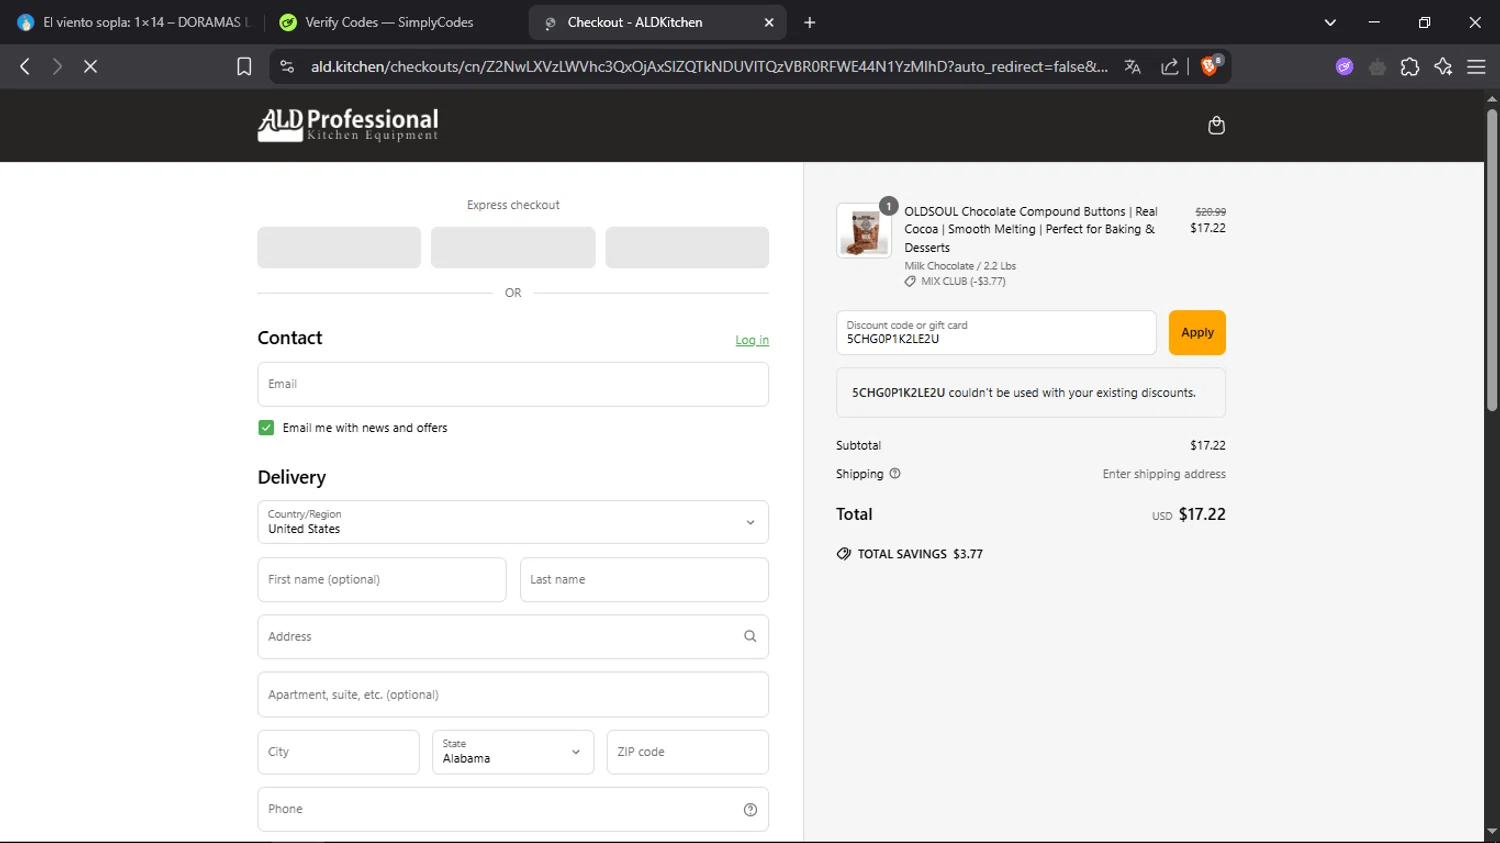
Task: Focus the ZIP code field
Action: click(688, 752)
